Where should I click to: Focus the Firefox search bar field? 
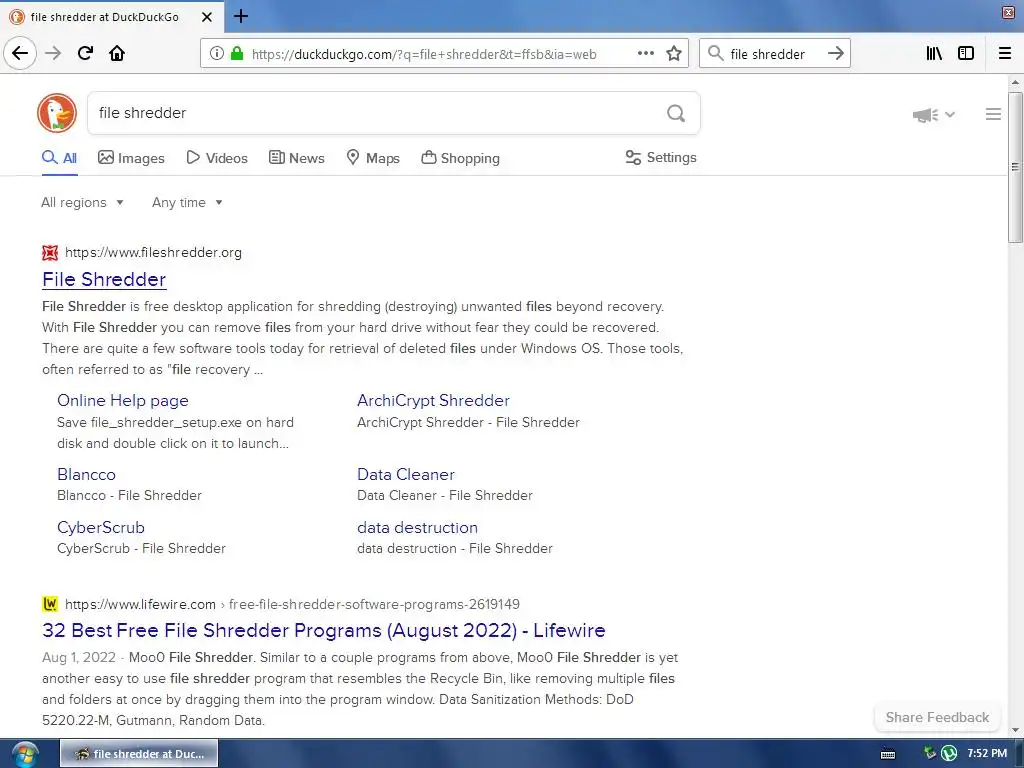click(774, 54)
